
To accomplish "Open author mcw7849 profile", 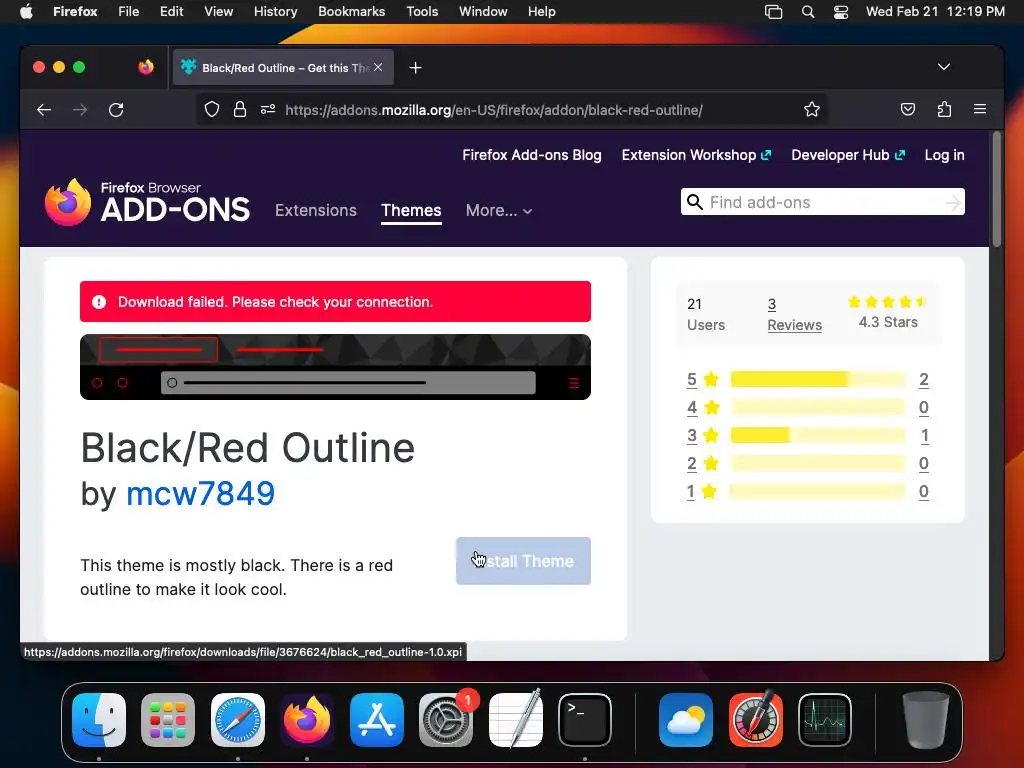I will (200, 493).
